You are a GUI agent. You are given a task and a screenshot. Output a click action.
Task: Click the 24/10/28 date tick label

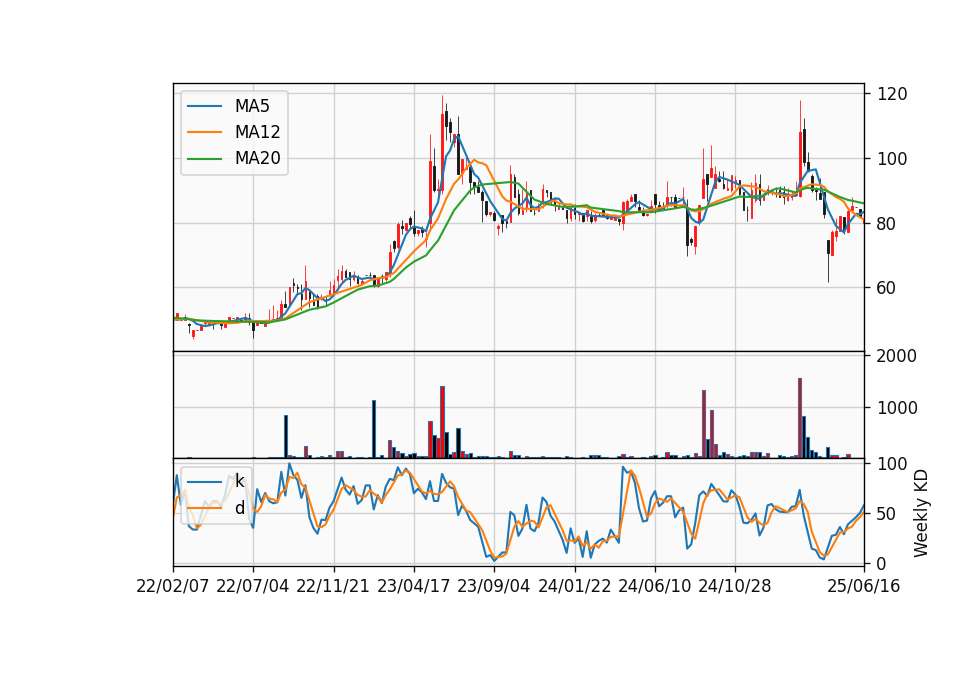[735, 586]
